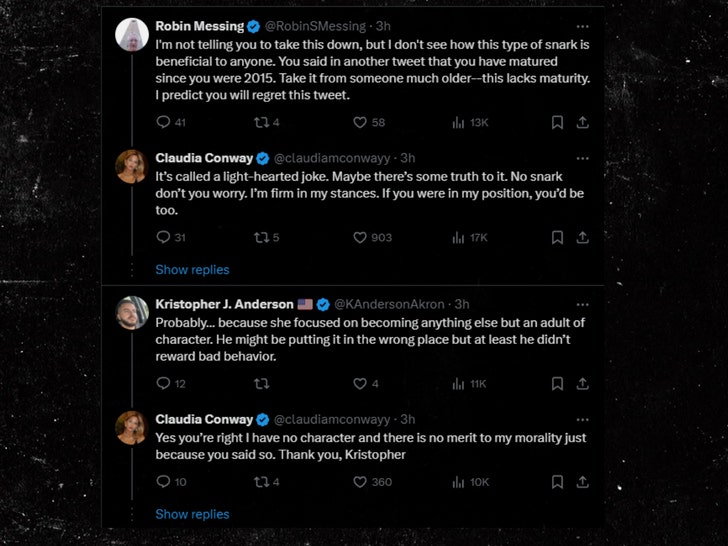Screen dimensions: 728x546
Task: Retweet Claudia's light-hearted joke reply
Action: point(261,237)
